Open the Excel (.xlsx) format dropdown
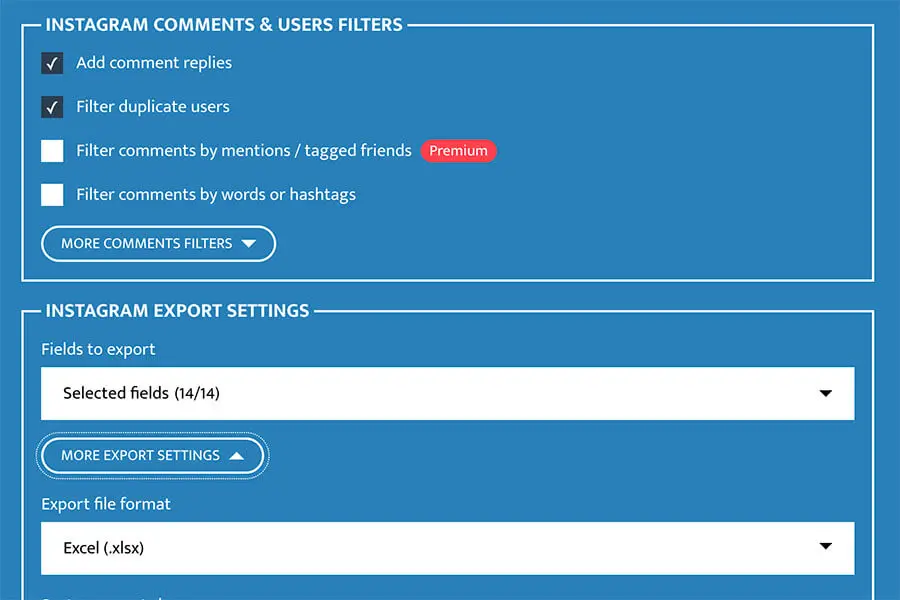This screenshot has height=600, width=900. (448, 548)
